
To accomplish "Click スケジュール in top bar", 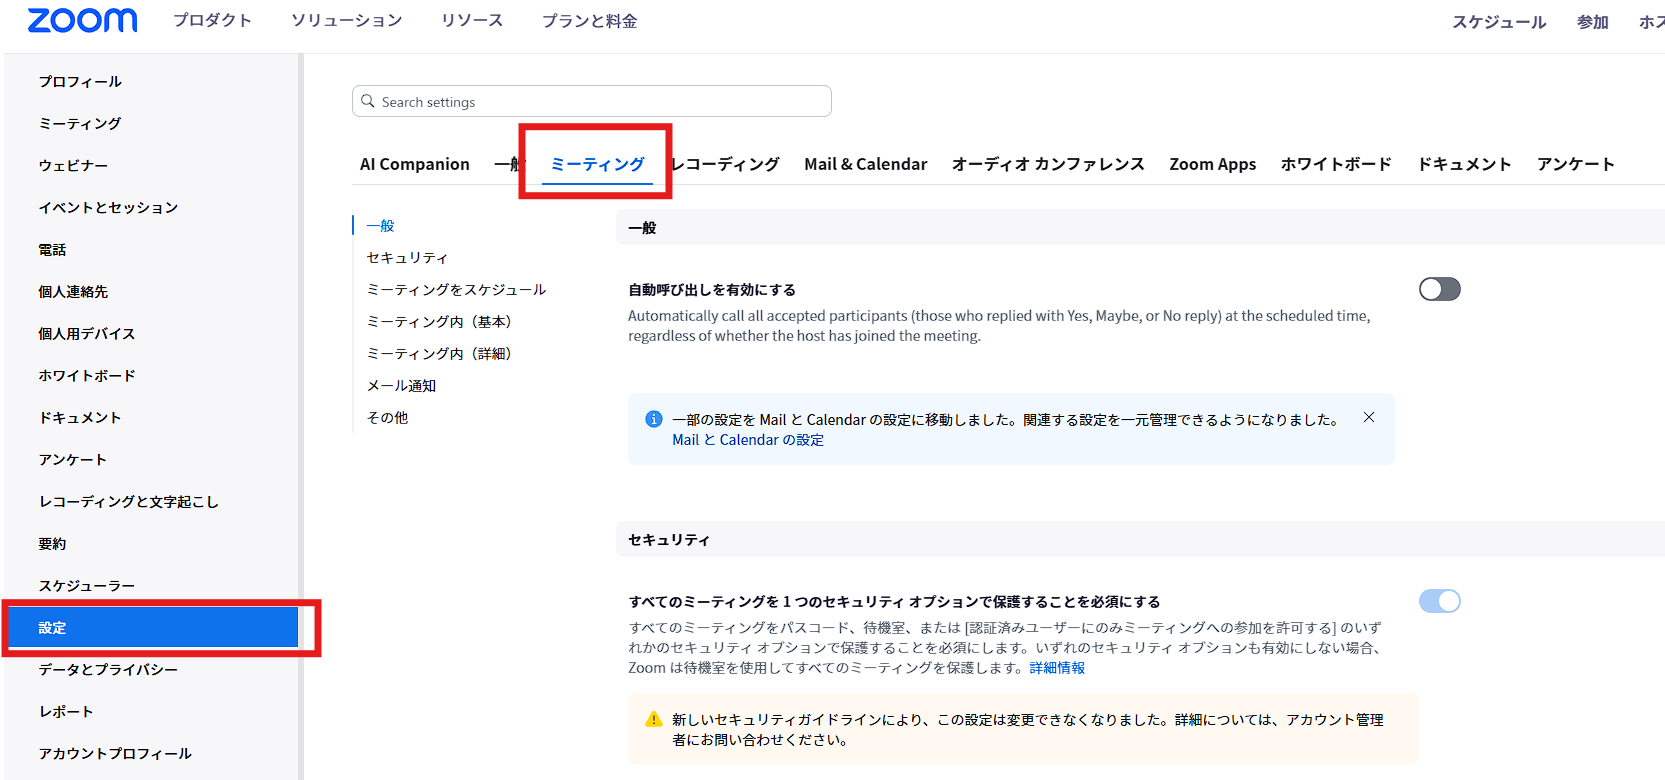I will click(1499, 22).
